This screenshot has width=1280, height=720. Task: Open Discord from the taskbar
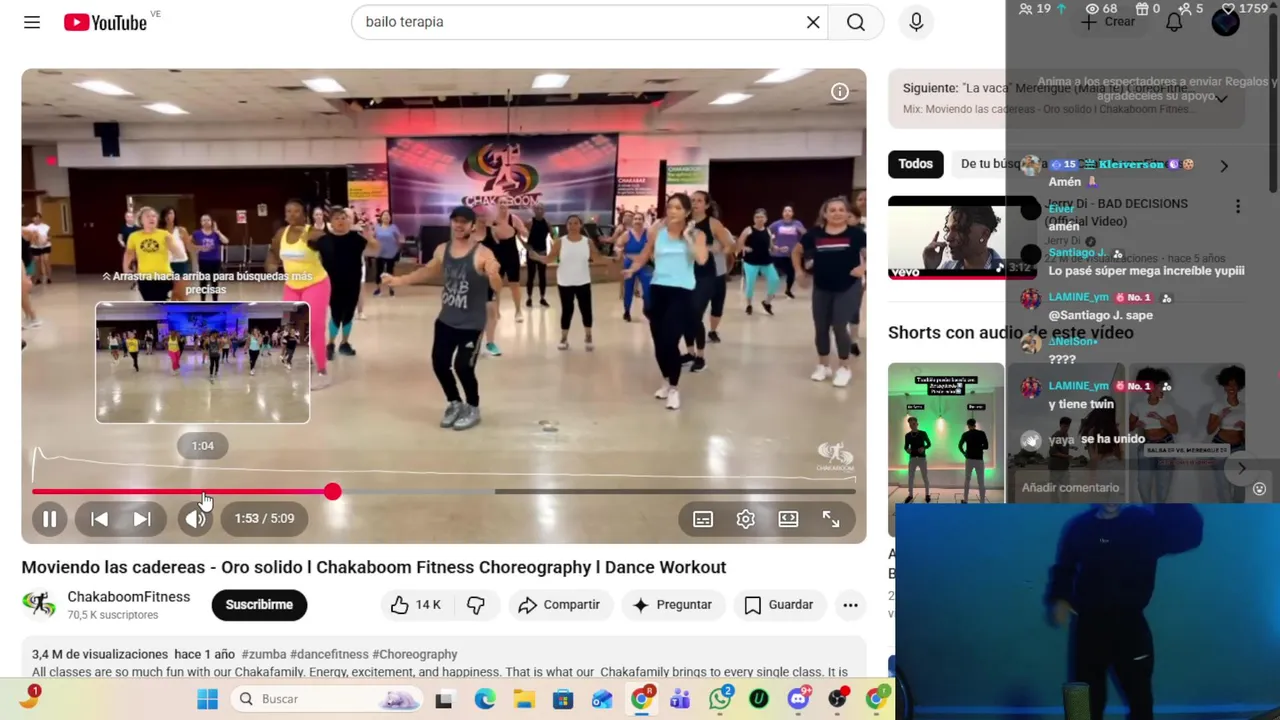pyautogui.click(x=798, y=699)
